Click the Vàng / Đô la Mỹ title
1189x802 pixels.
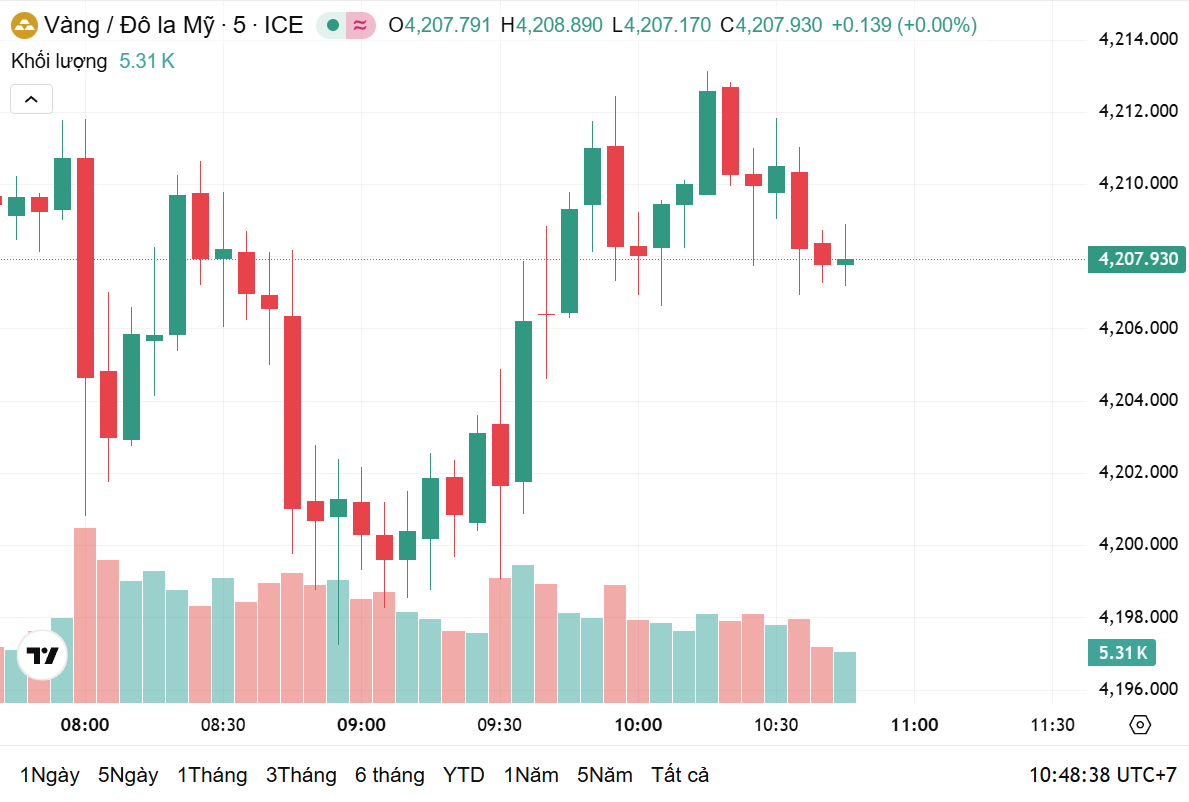129,25
